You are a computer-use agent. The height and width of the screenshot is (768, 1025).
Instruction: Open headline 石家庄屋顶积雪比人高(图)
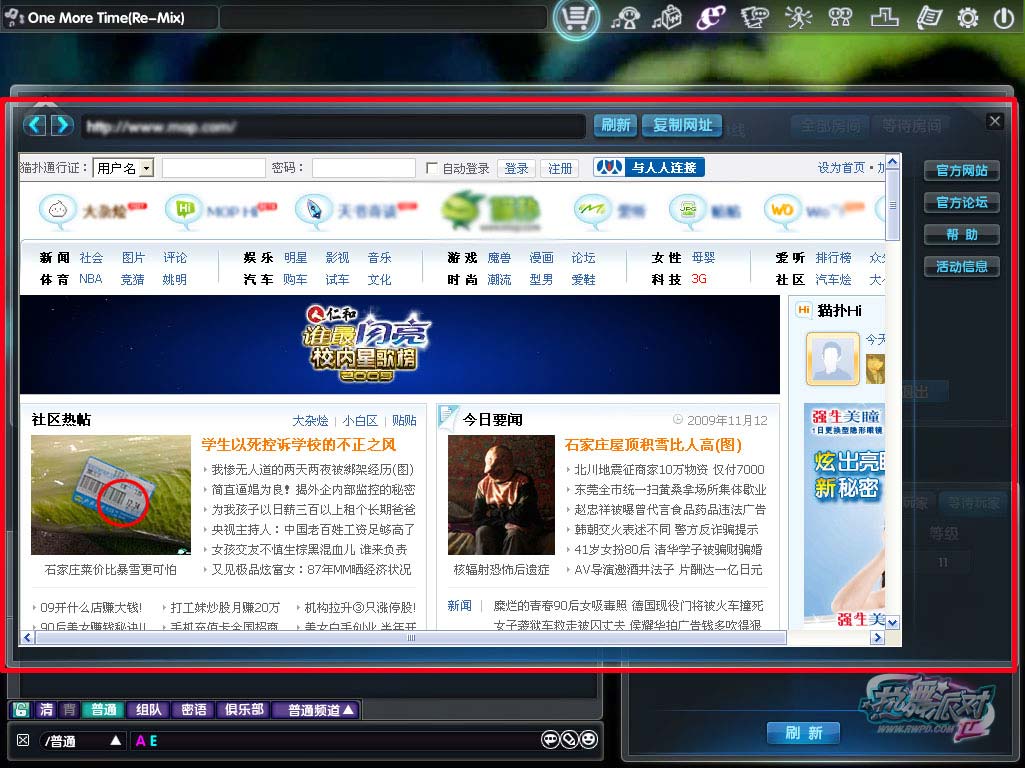[653, 445]
